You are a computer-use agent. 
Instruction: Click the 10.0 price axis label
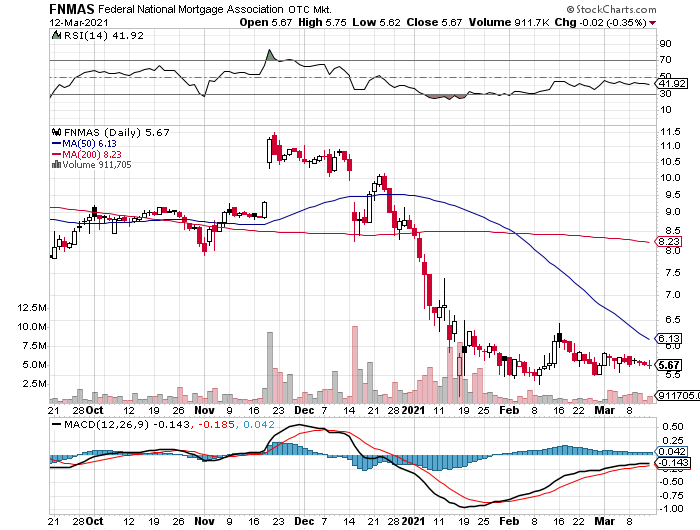tap(670, 178)
